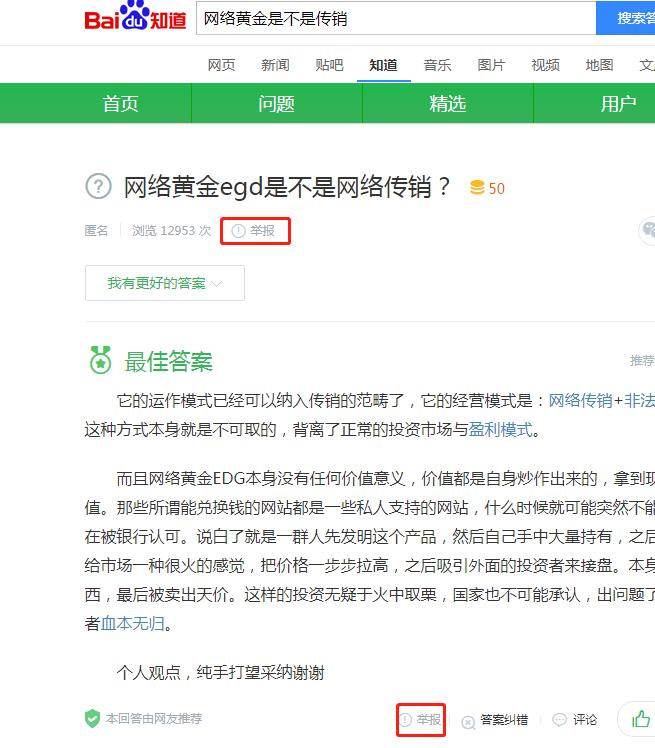Viewport: 655px width, 748px height.
Task: Click the question mark icon beside the title
Action: tap(99, 187)
